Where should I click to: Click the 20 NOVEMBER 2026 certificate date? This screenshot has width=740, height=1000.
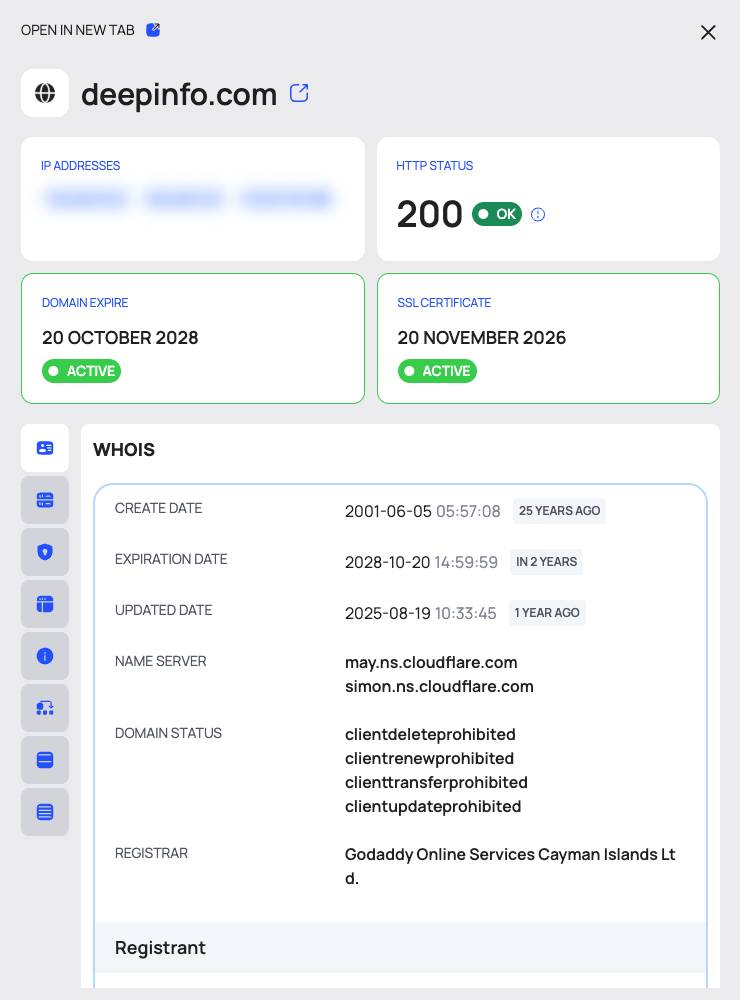click(482, 337)
